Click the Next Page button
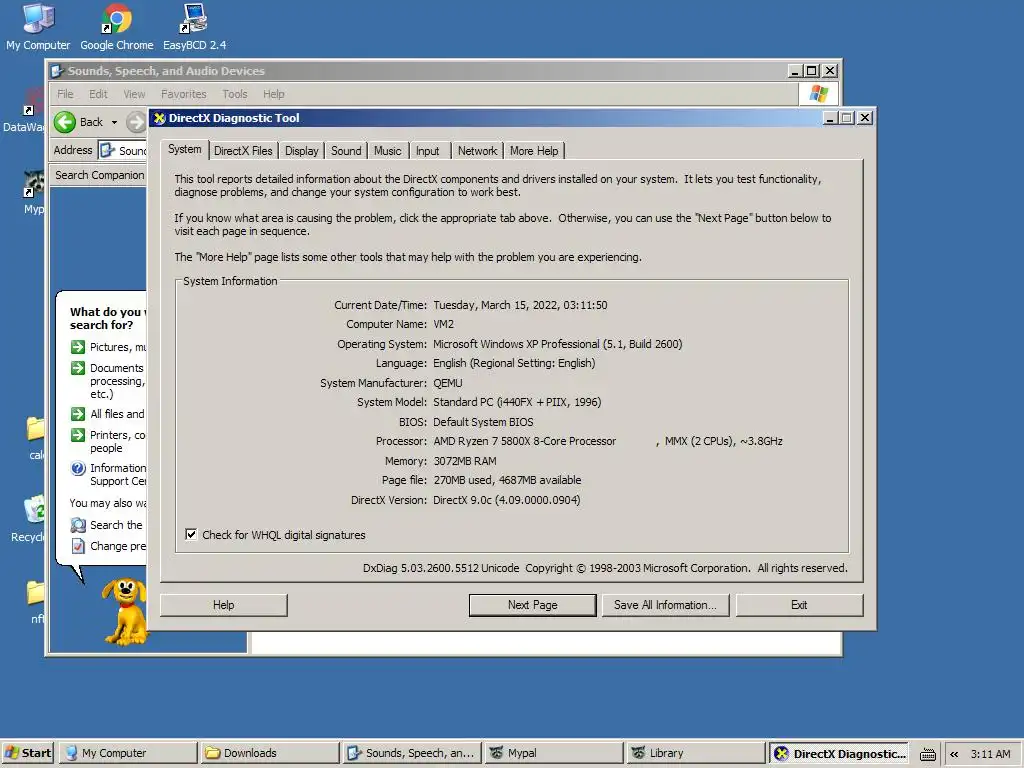 point(532,605)
